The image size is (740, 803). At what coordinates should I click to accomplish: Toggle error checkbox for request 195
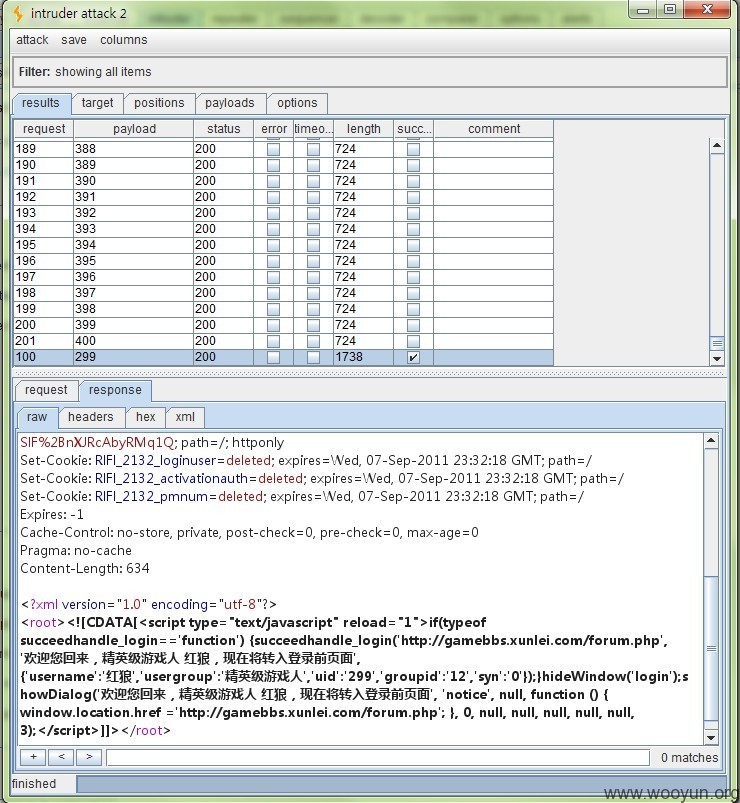pos(273,245)
